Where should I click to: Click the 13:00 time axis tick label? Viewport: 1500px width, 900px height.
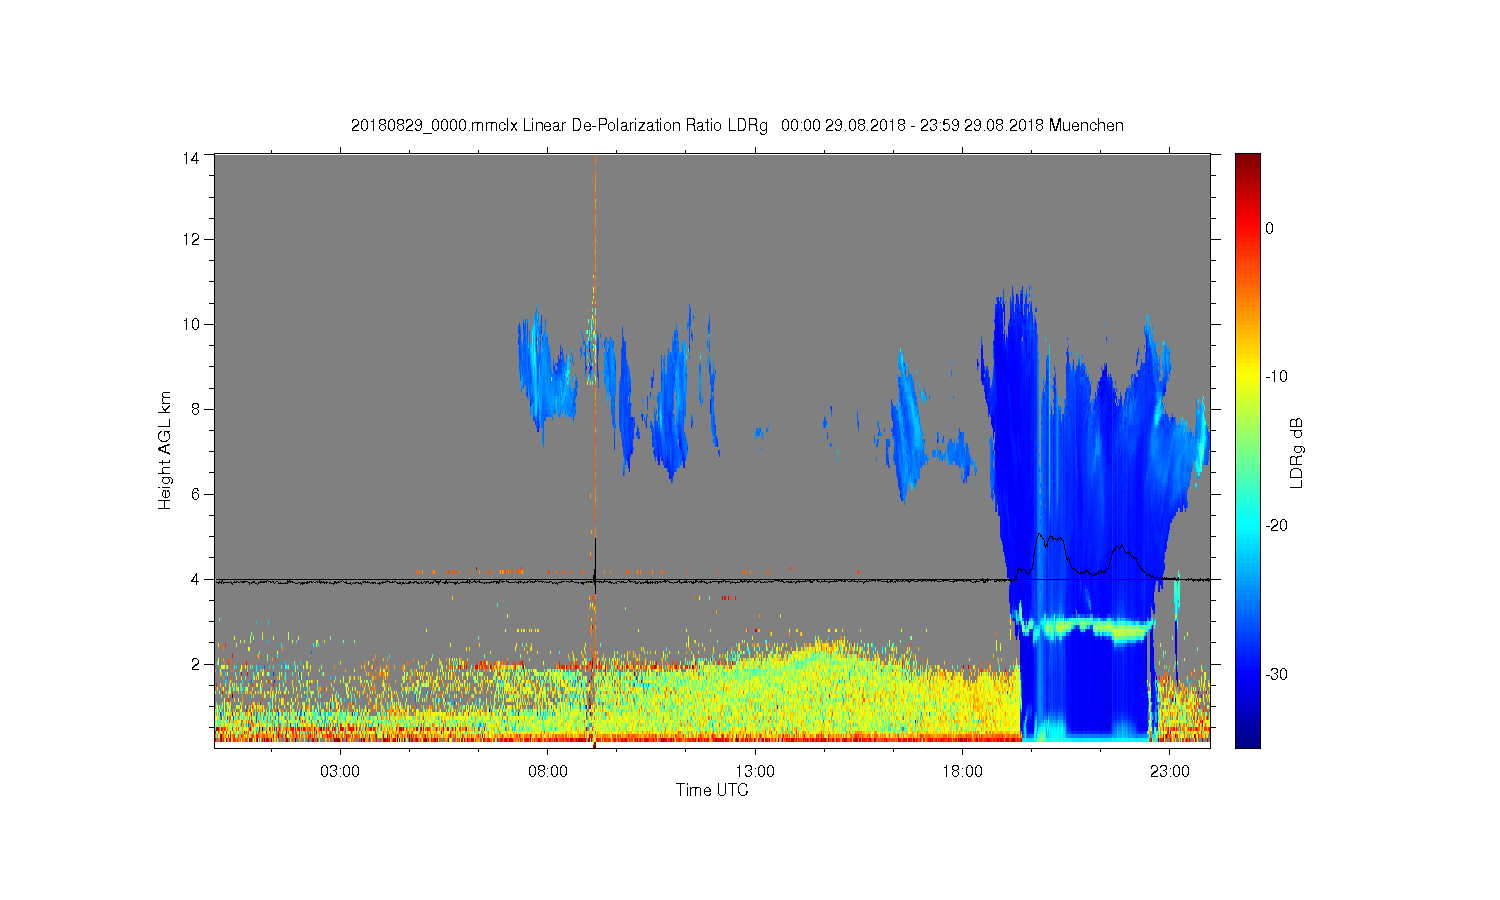755,772
